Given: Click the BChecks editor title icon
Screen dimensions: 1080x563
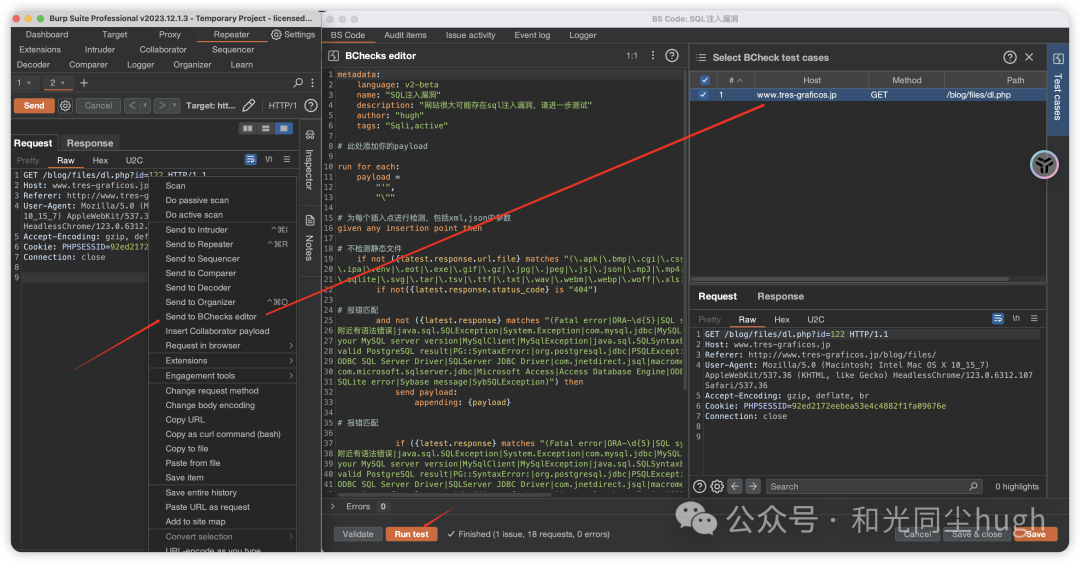Looking at the screenshot, I should point(333,56).
